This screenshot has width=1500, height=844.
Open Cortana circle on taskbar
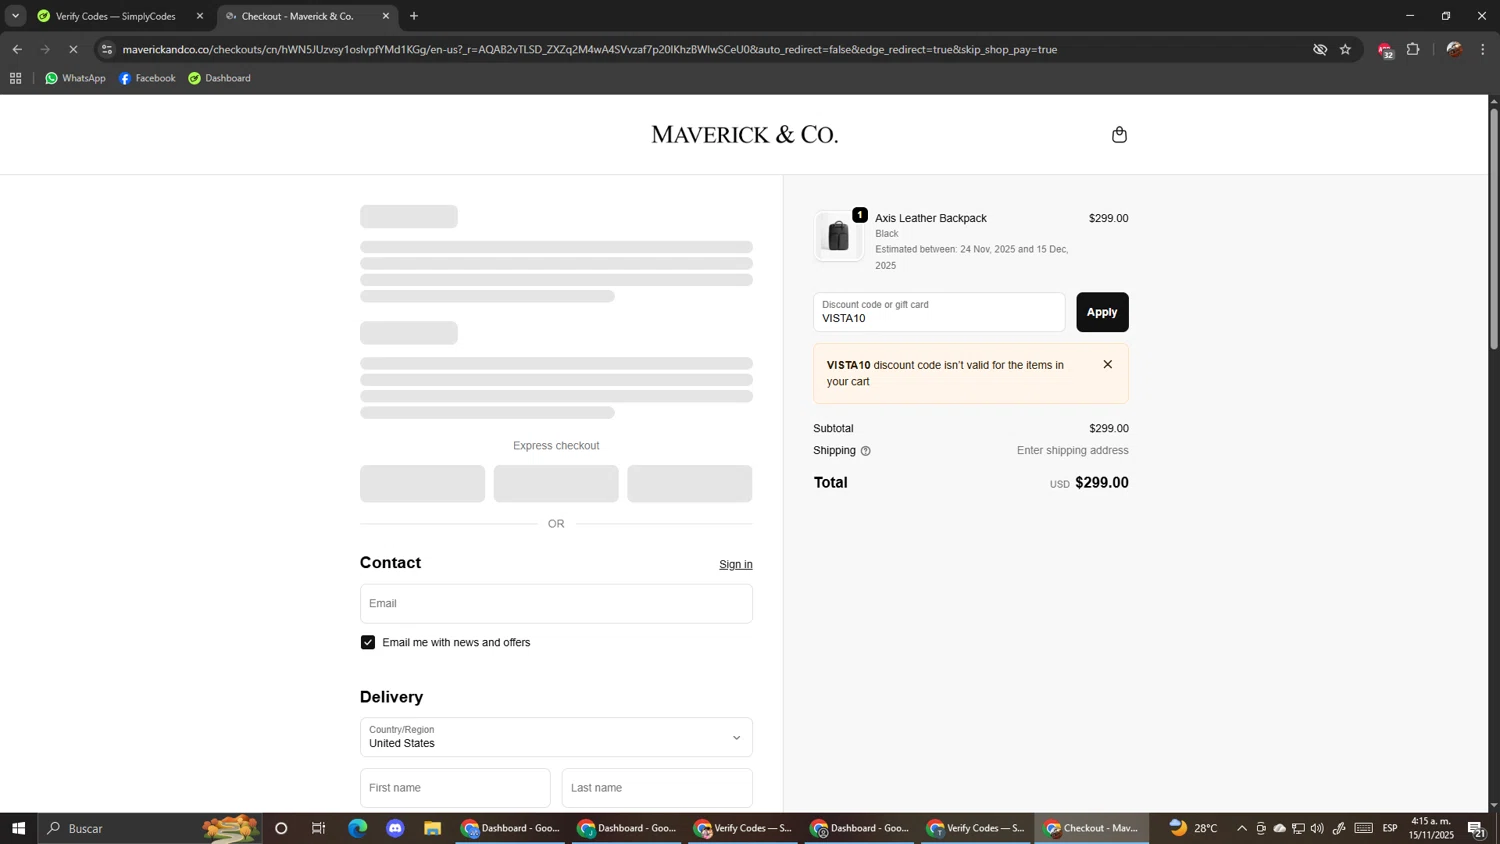[281, 828]
